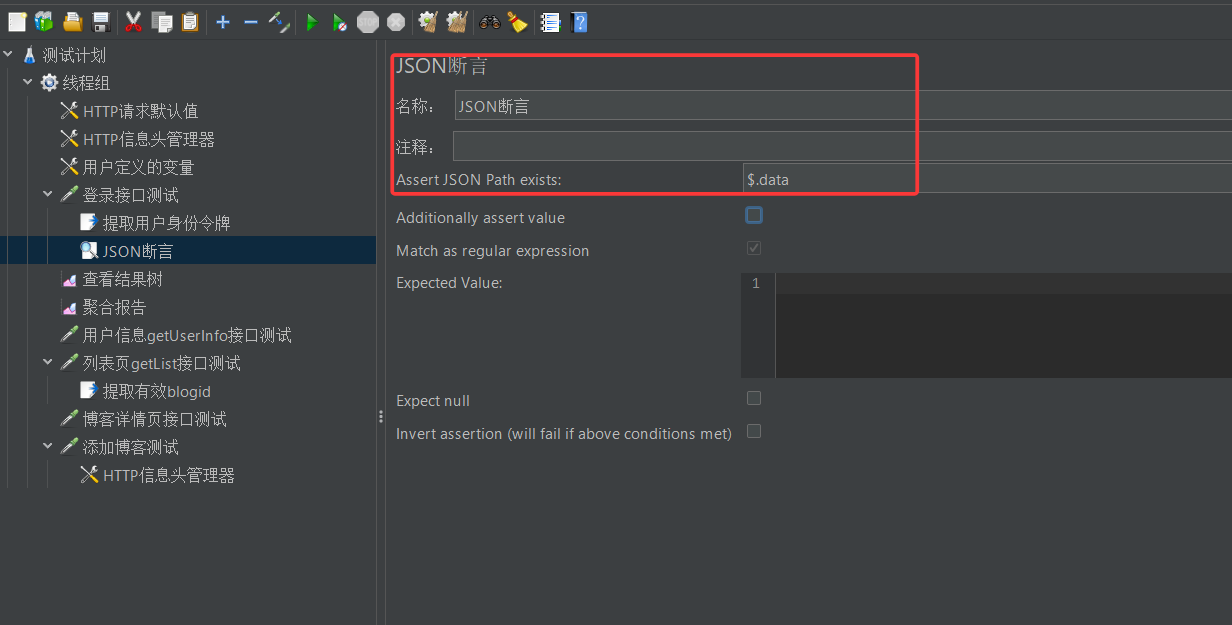Stop the running test
The width and height of the screenshot is (1232, 625).
368,21
